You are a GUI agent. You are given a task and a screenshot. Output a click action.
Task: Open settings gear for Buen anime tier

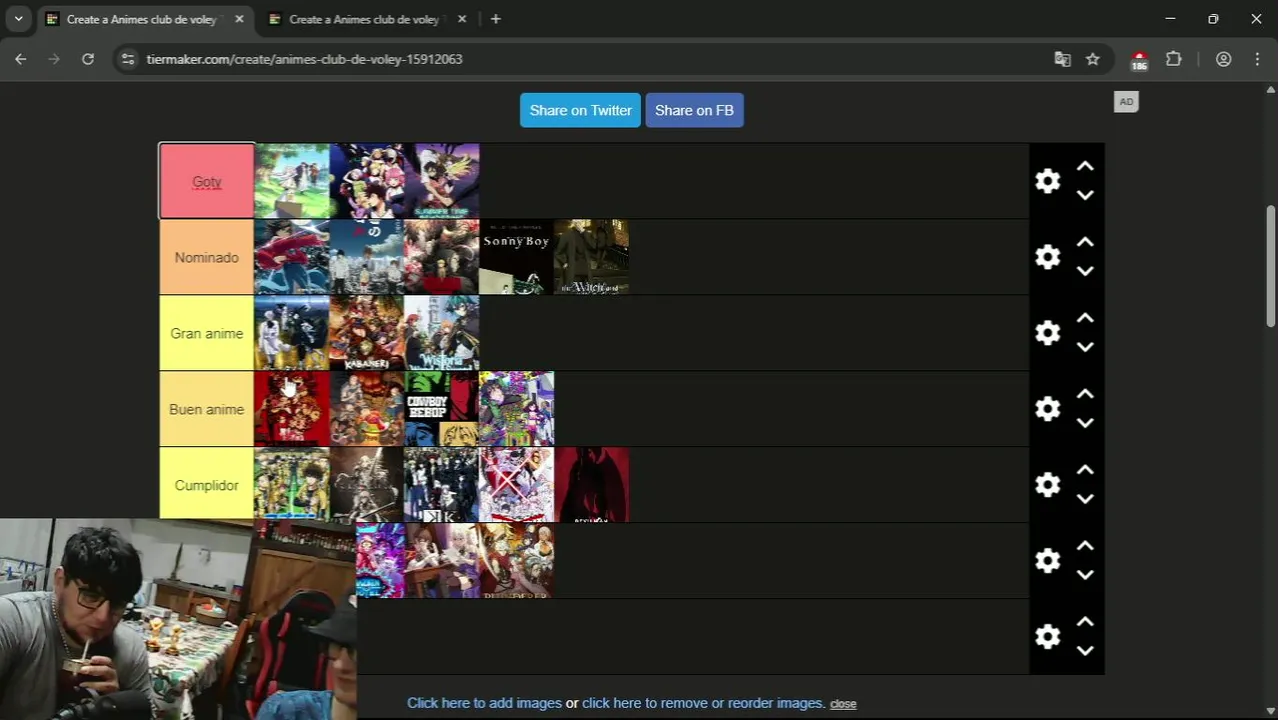(x=1047, y=409)
